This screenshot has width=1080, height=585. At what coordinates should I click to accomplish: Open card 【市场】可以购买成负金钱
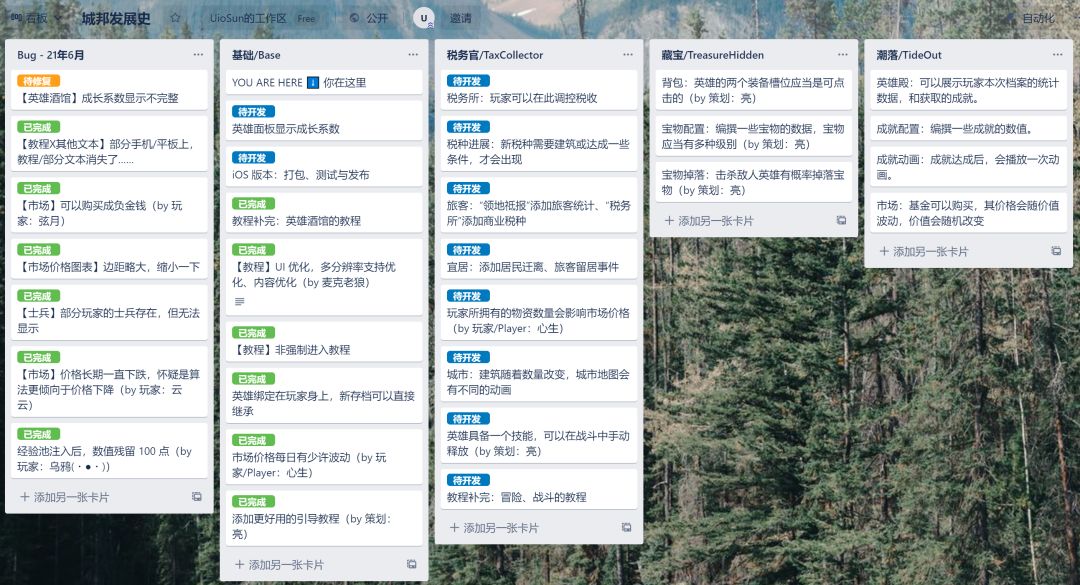109,205
